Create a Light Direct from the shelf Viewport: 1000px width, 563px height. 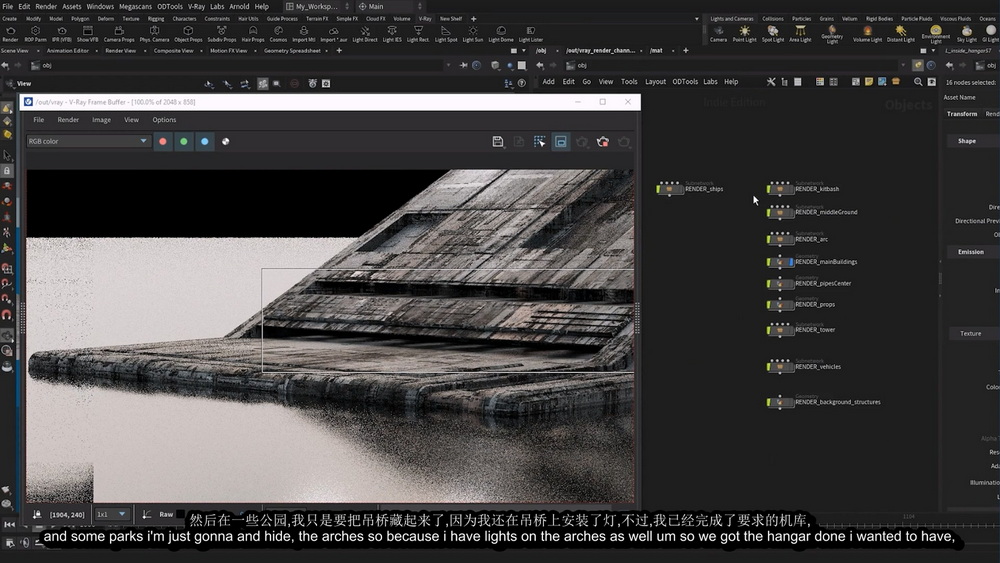click(365, 34)
